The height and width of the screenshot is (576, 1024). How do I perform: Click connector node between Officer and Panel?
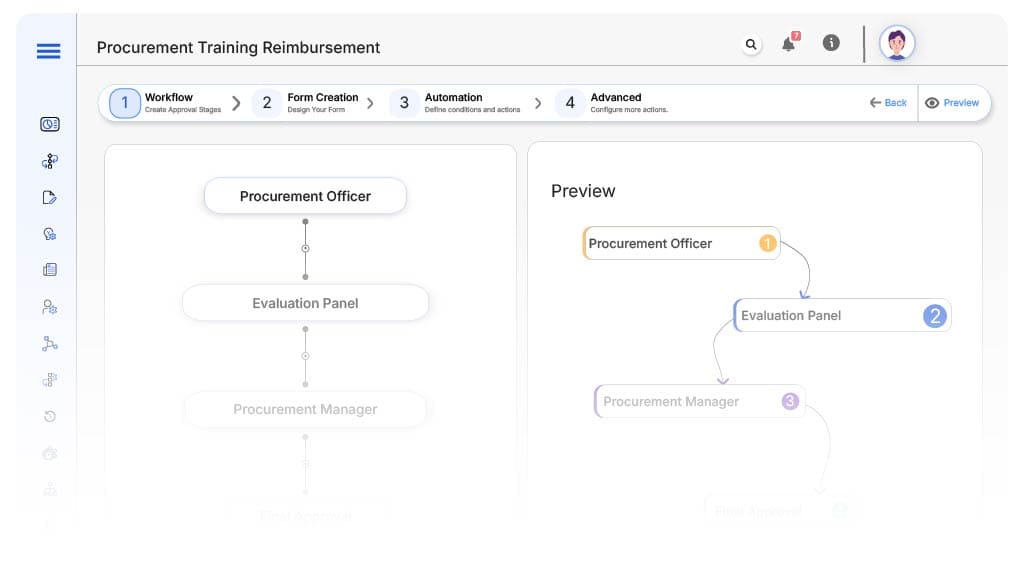click(x=305, y=248)
